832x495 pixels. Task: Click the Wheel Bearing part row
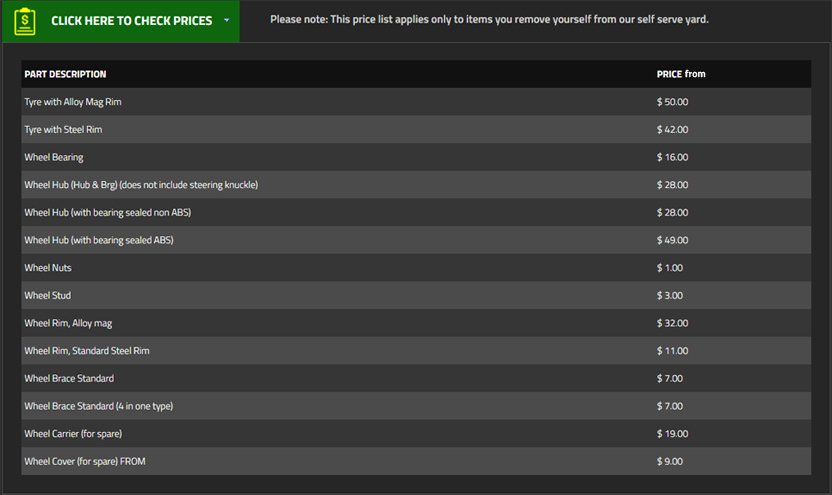coord(54,157)
